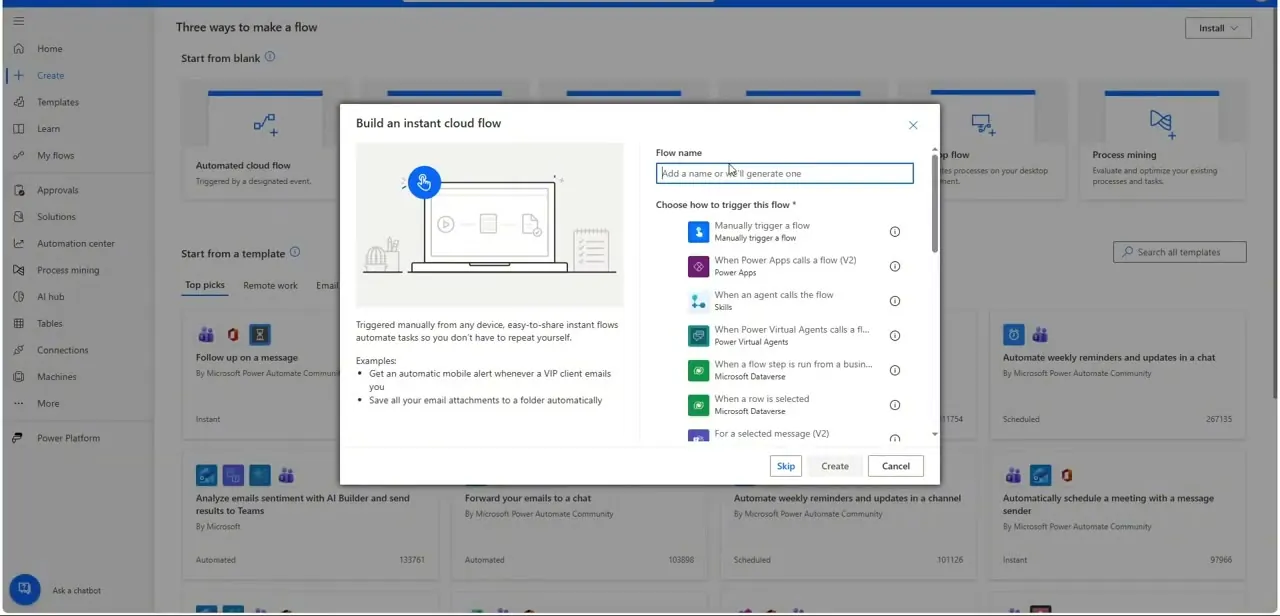Open Automatically schedule a meeting template
Viewport: 1280px width, 616px height.
click(x=1117, y=515)
